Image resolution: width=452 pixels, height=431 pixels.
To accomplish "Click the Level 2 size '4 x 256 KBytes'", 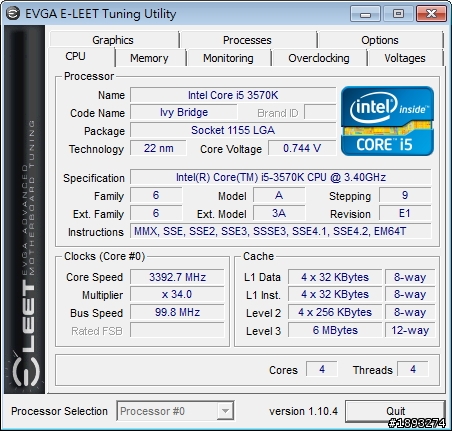I will tap(335, 312).
